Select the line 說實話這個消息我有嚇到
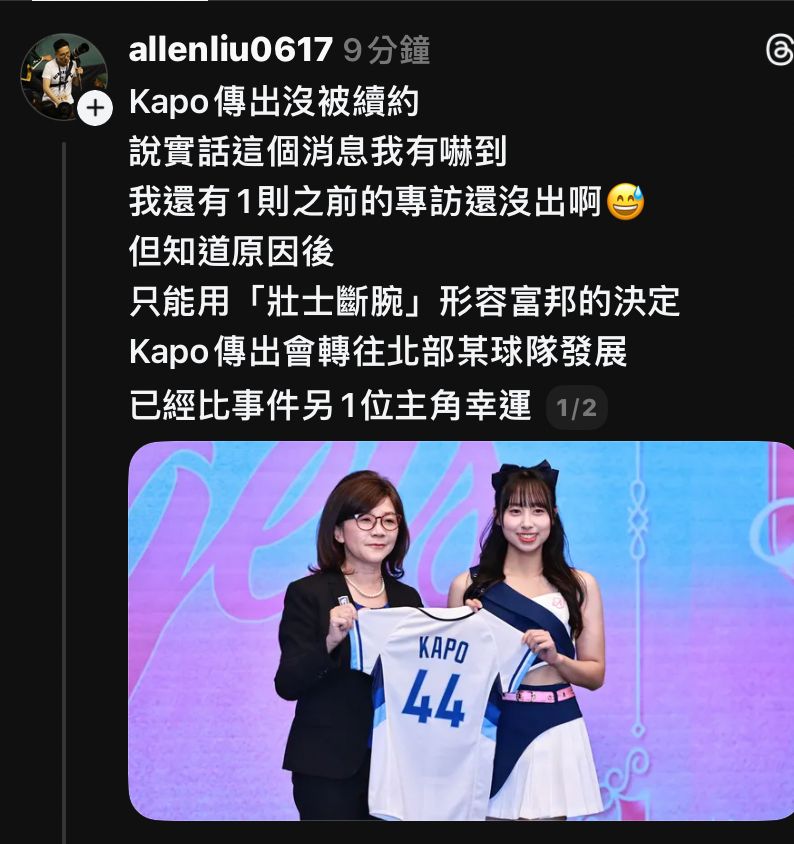 point(318,151)
